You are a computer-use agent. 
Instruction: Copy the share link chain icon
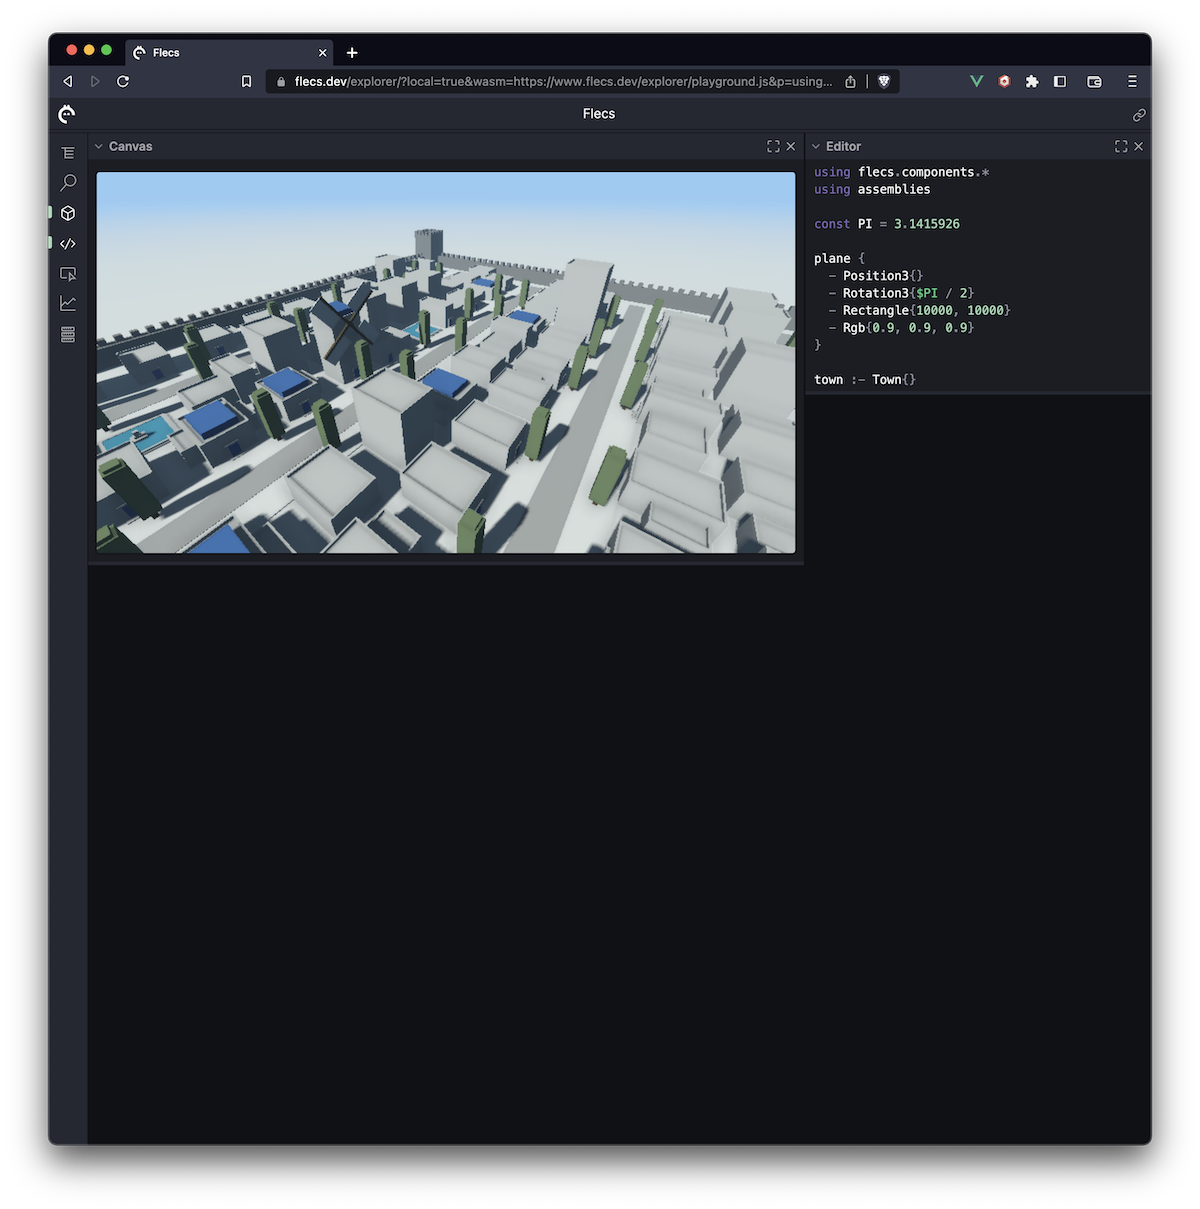click(1138, 115)
